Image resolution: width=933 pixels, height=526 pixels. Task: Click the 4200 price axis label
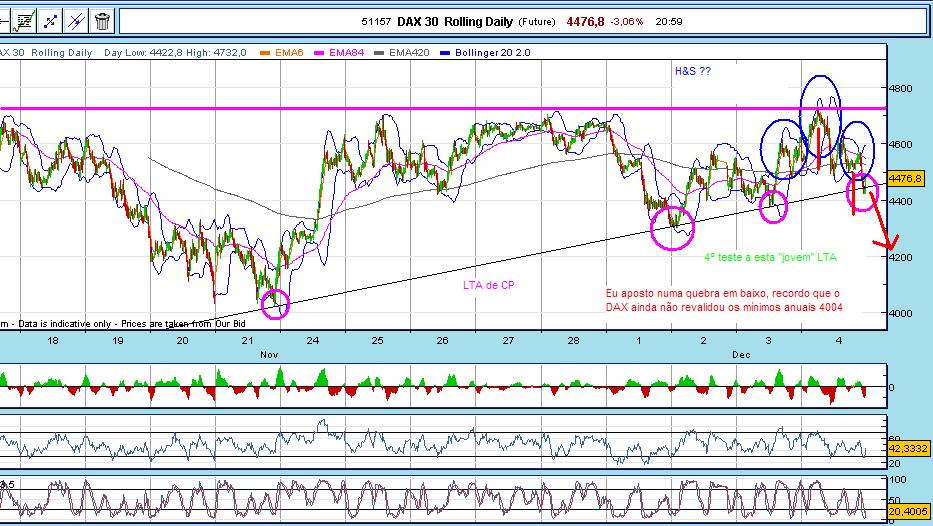coord(900,257)
